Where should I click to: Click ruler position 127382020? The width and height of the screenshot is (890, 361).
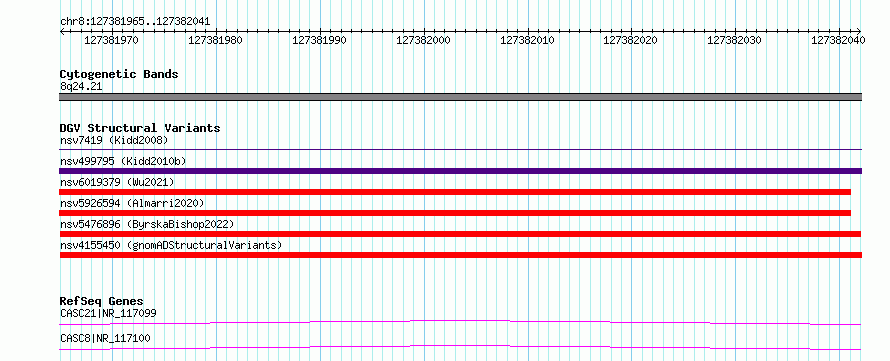tap(630, 40)
